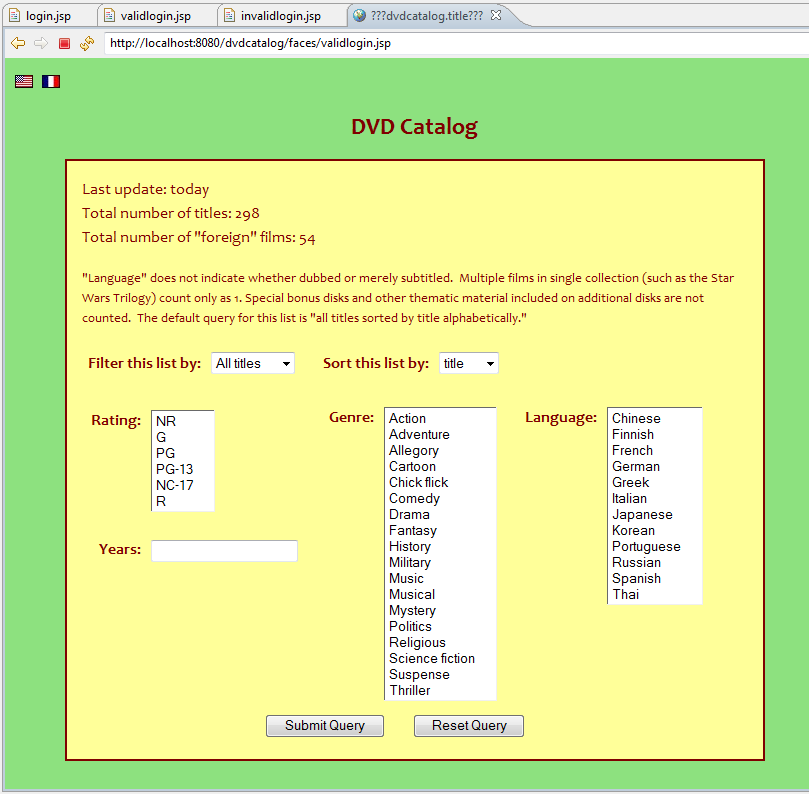Open the Filter this list by dropdown
The height and width of the screenshot is (794, 809).
253,363
